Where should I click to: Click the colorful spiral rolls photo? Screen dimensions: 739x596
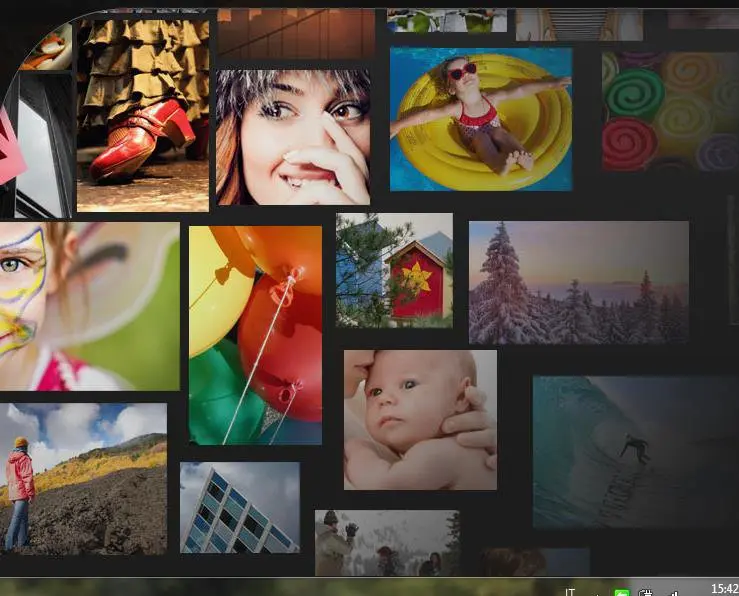[x=670, y=111]
